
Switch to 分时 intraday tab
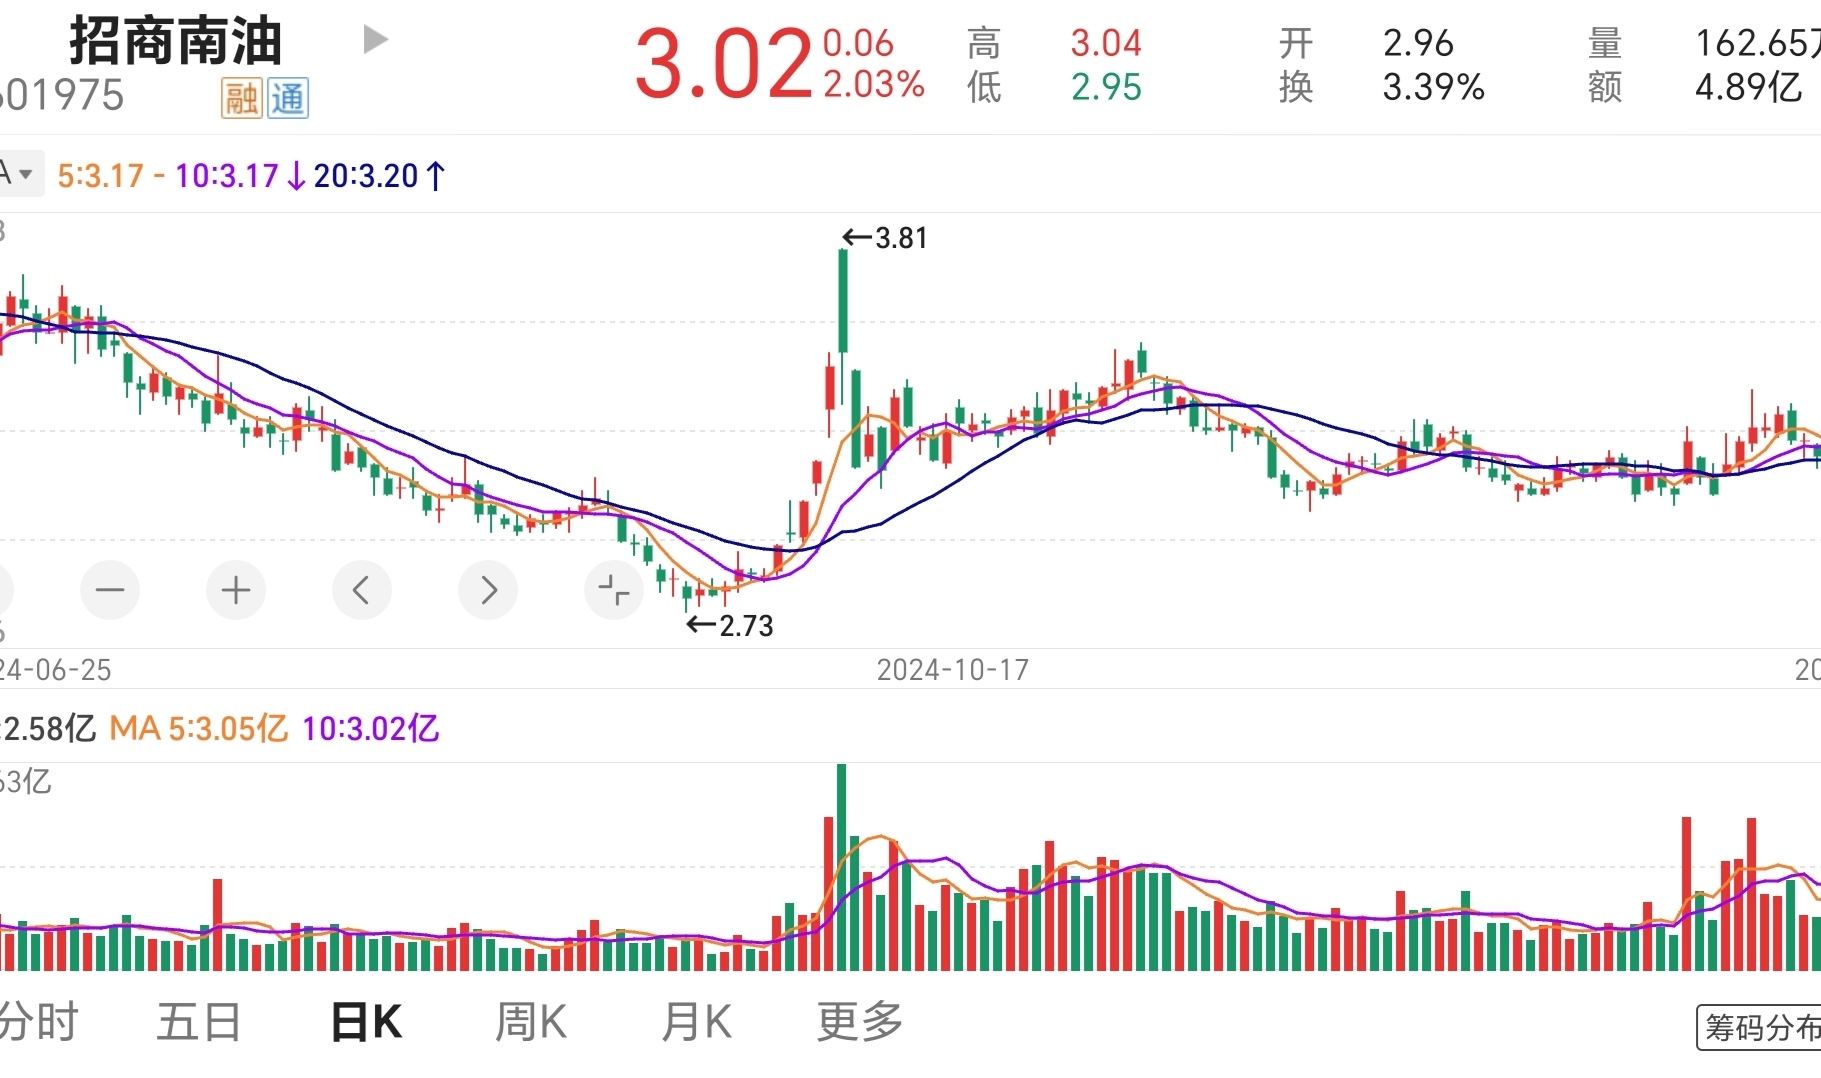(38, 1022)
